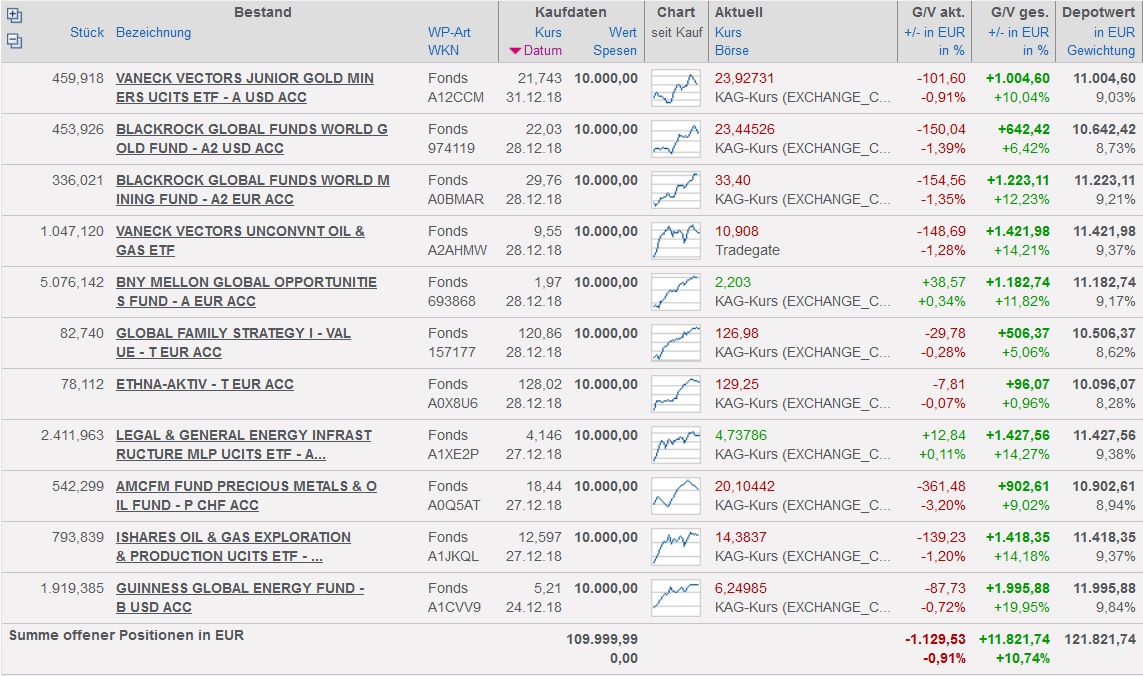This screenshot has height=676, width=1143.
Task: Click total gain sum +11.821,74
Action: [x=1014, y=640]
